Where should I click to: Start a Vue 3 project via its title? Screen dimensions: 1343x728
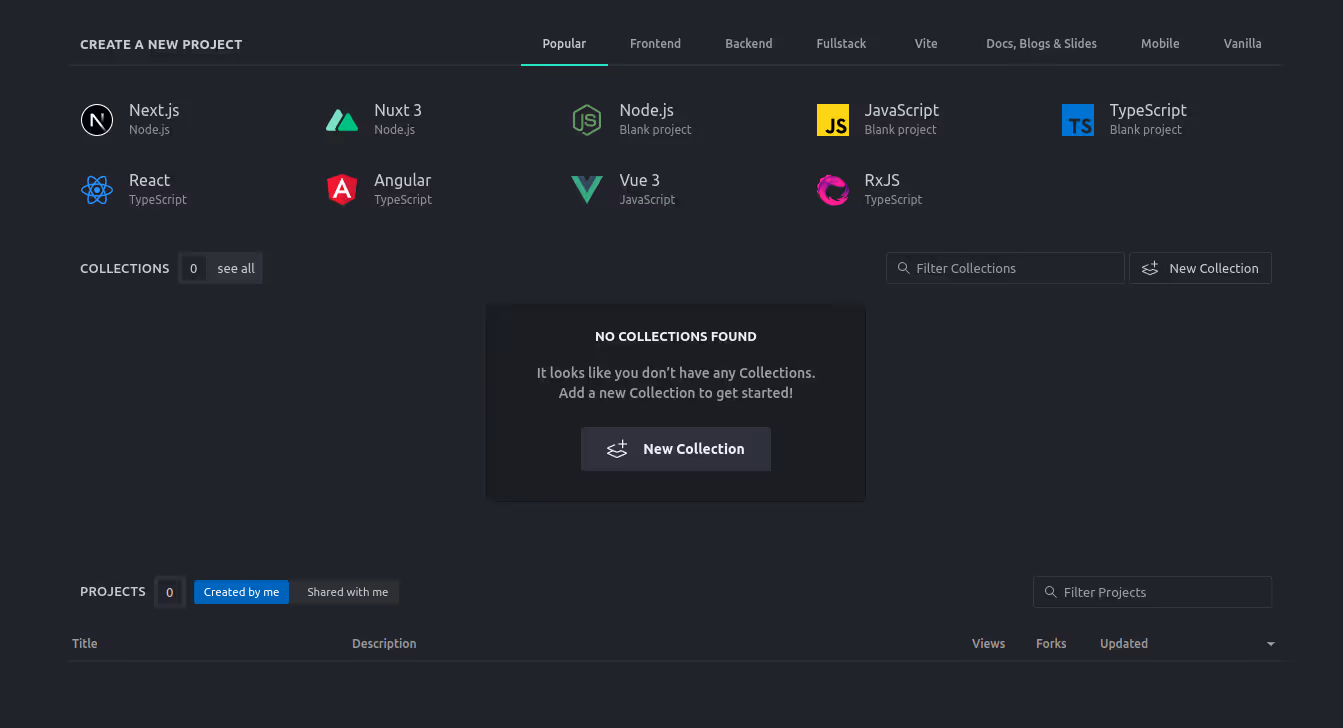tap(639, 180)
